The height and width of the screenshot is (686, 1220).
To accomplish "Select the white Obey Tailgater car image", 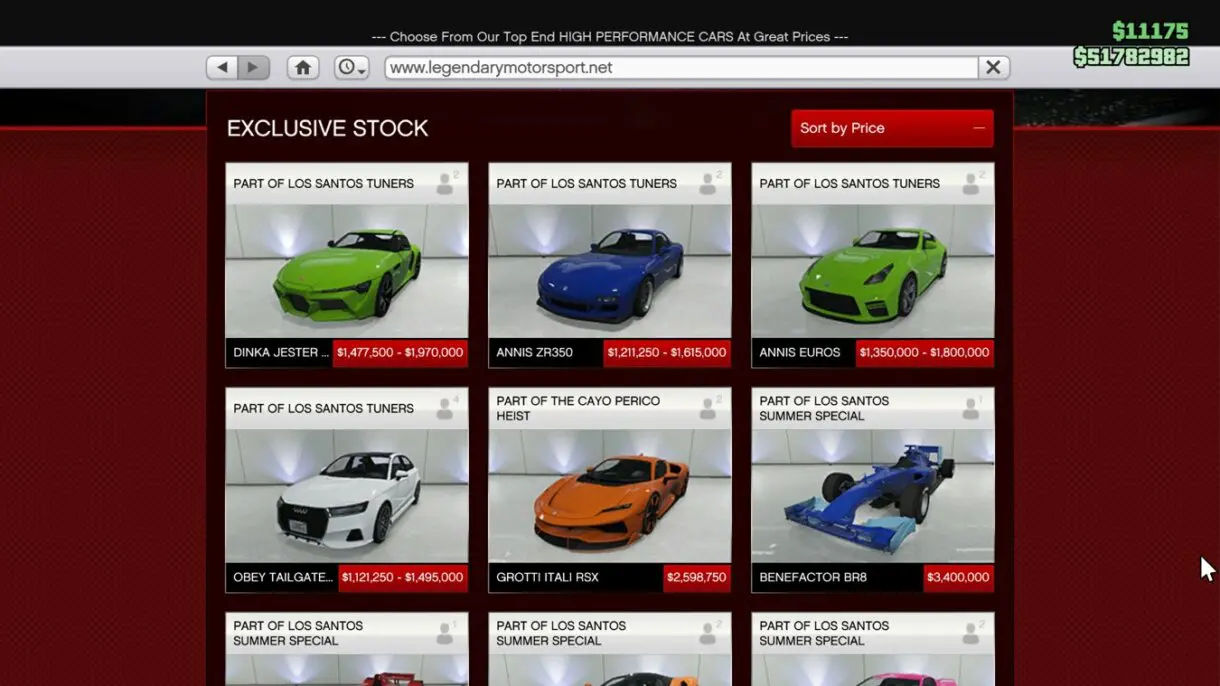I will click(347, 496).
